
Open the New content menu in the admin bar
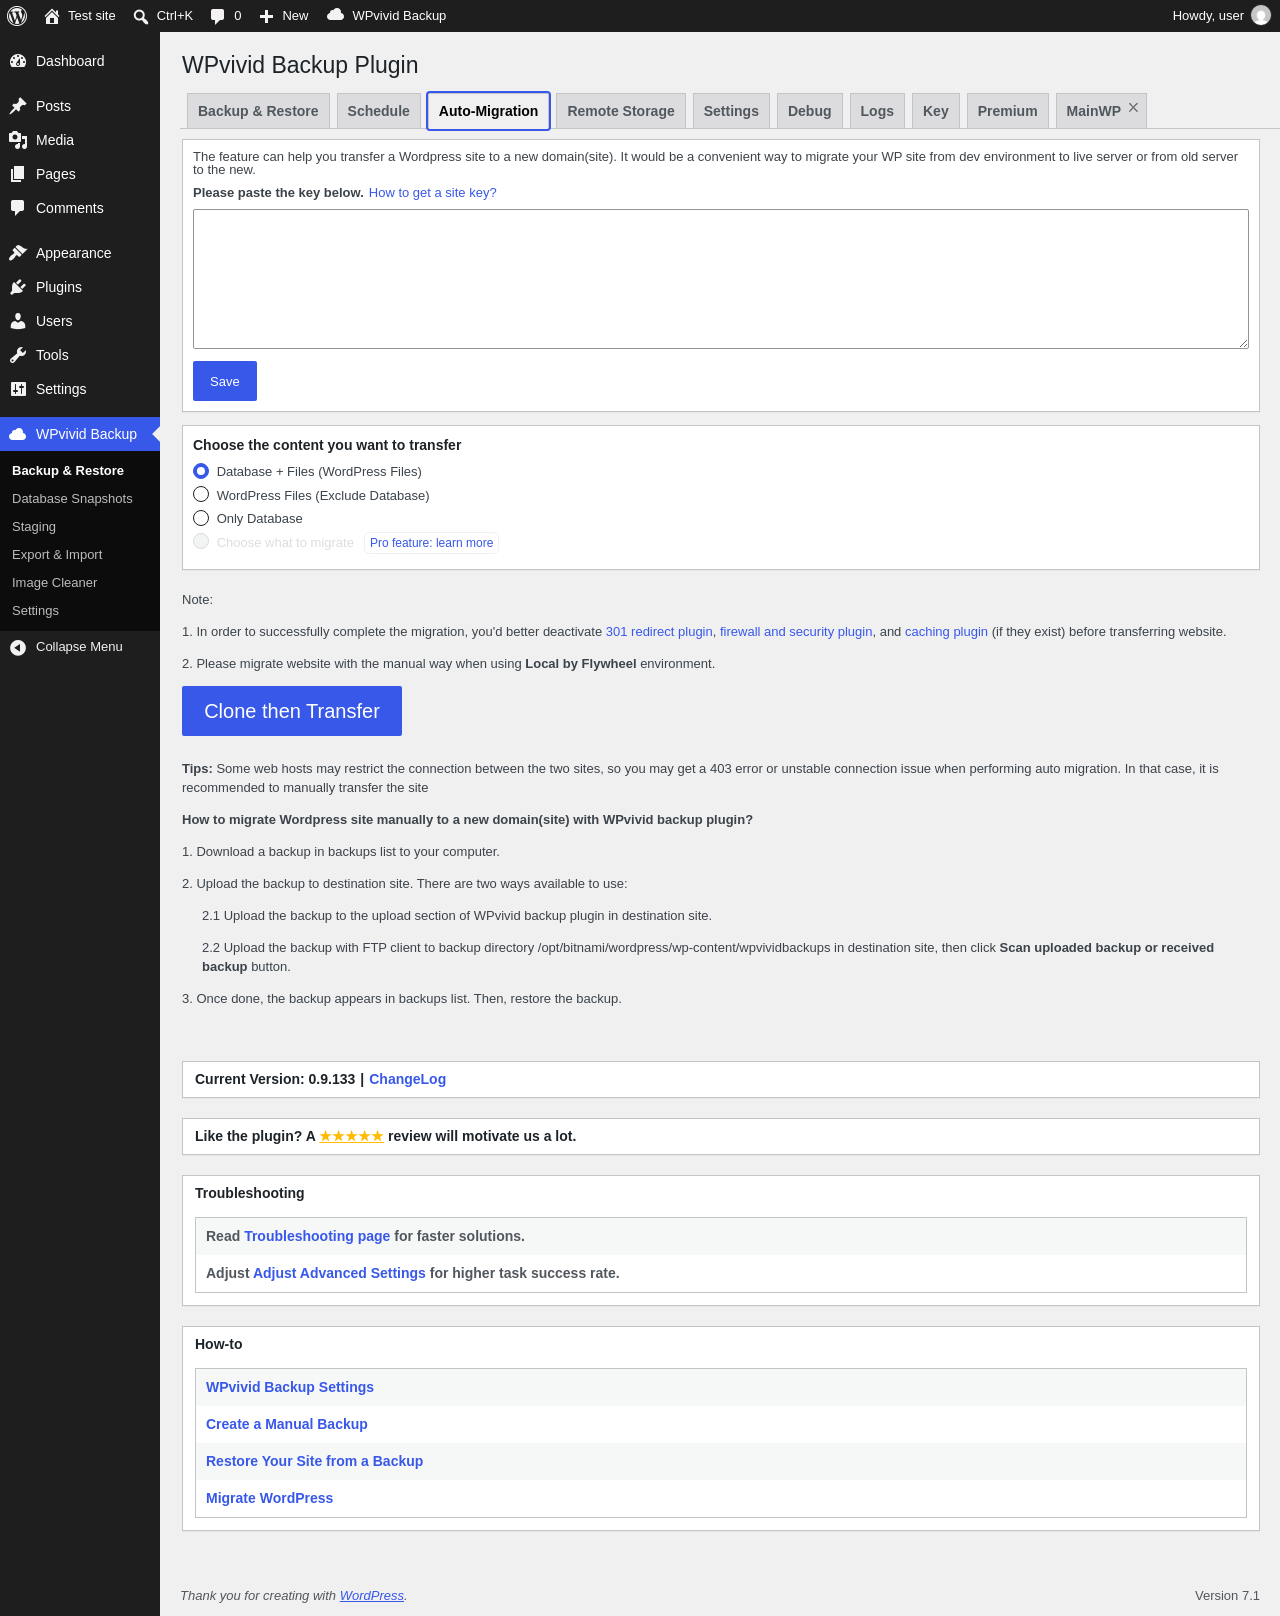(x=284, y=16)
